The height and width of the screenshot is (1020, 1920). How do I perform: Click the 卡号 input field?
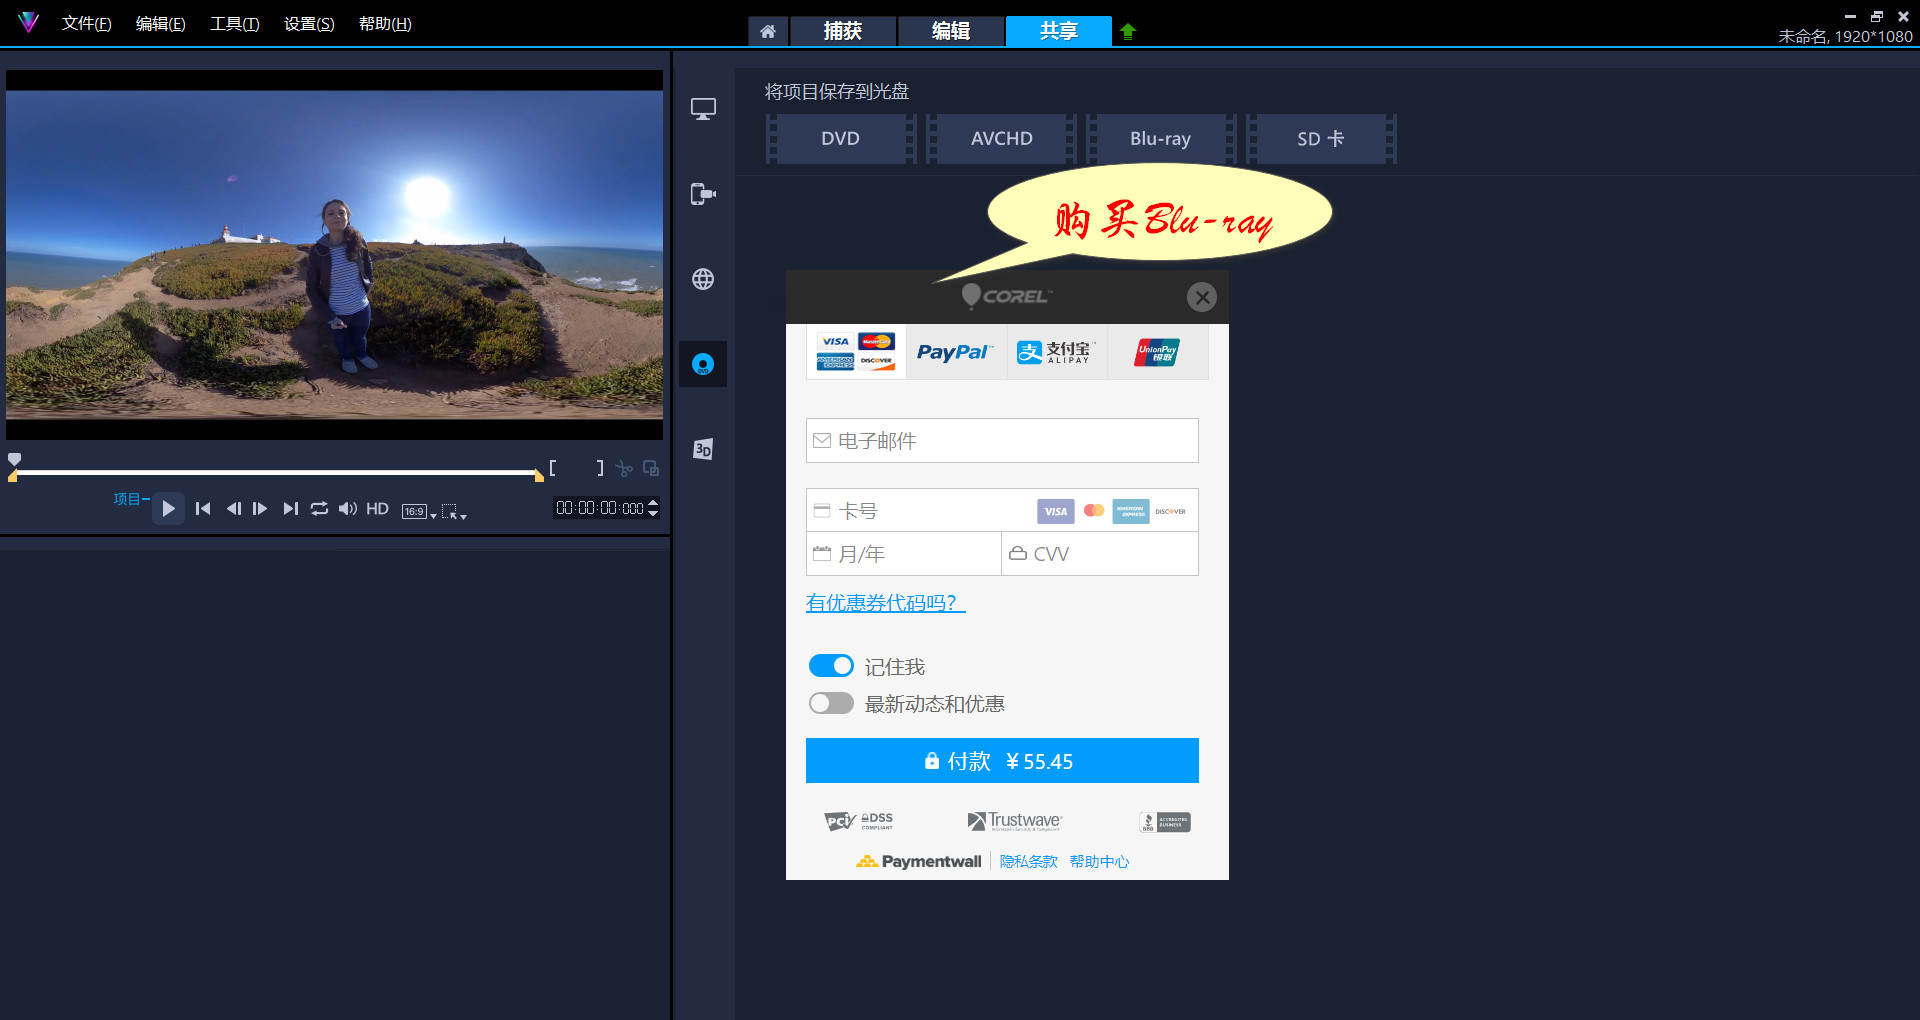(1002, 510)
